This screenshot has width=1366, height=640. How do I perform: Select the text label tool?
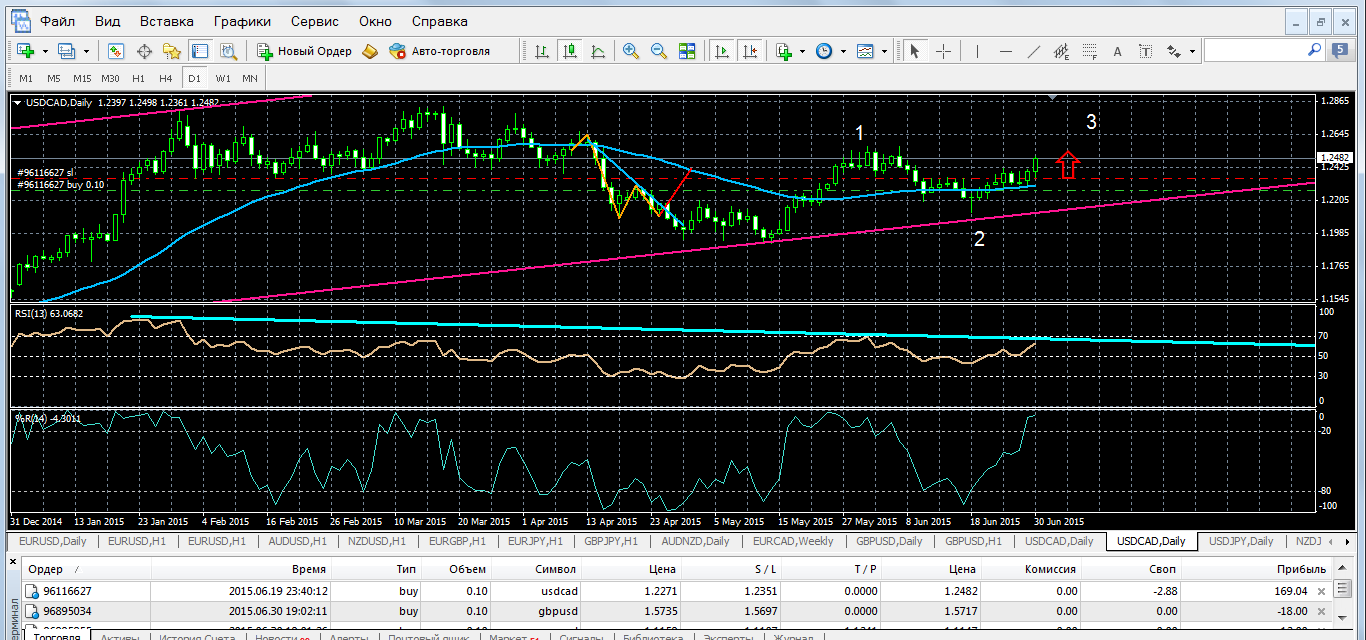pyautogui.click(x=1146, y=51)
